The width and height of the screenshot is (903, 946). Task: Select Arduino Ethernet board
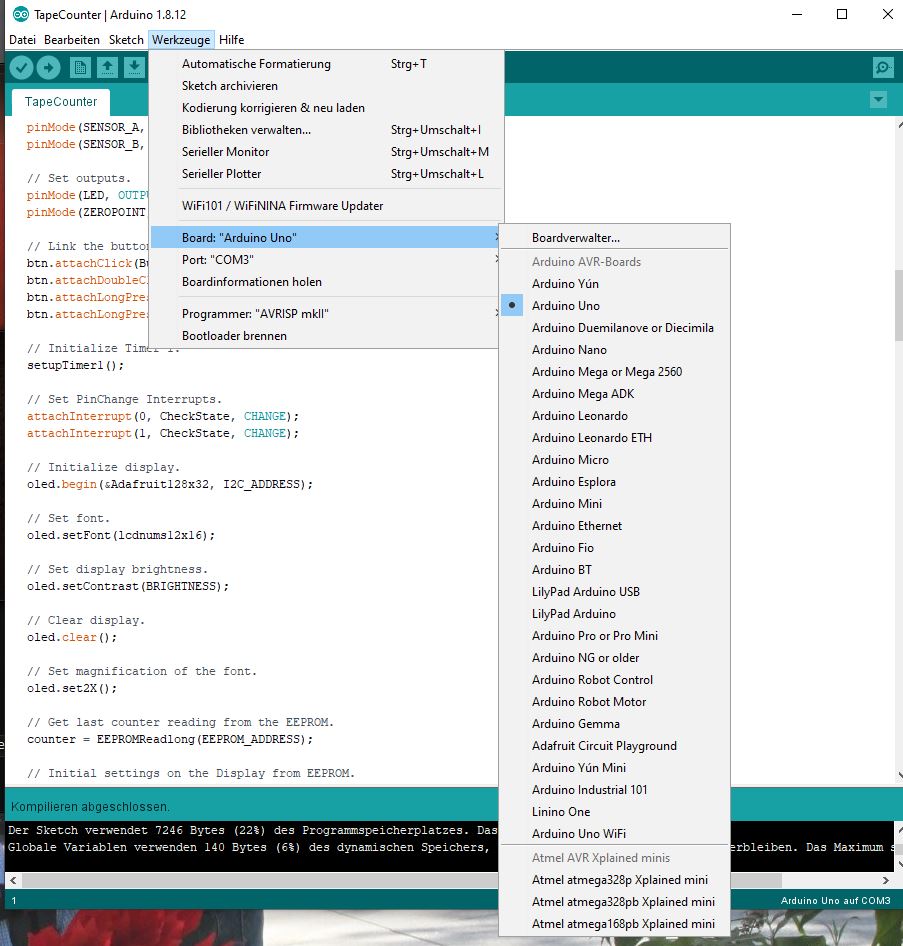615,526
